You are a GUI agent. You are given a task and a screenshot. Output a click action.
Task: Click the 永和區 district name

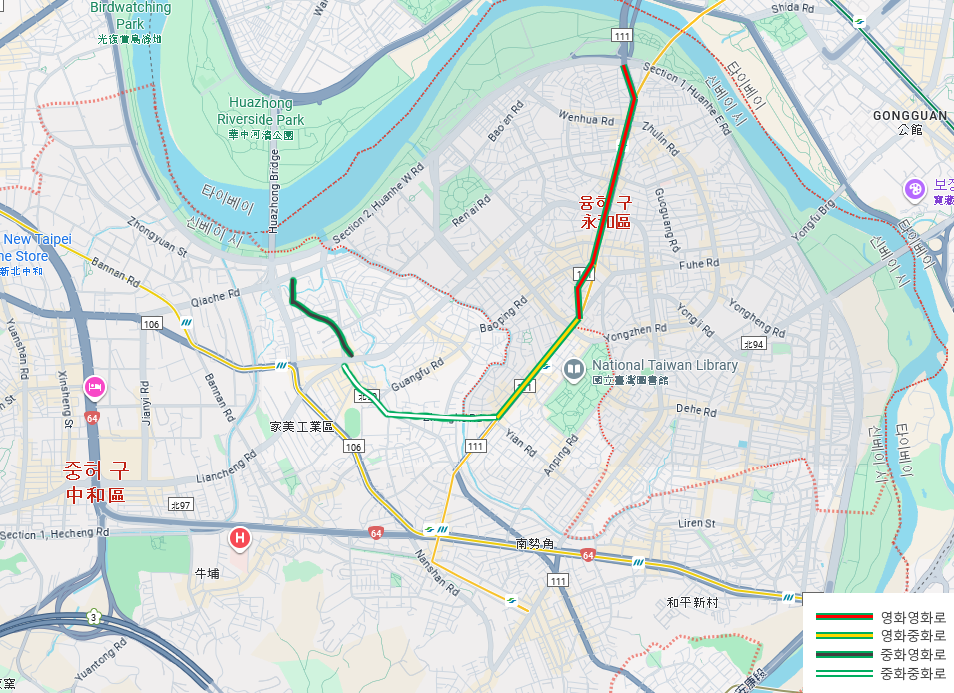coord(605,221)
